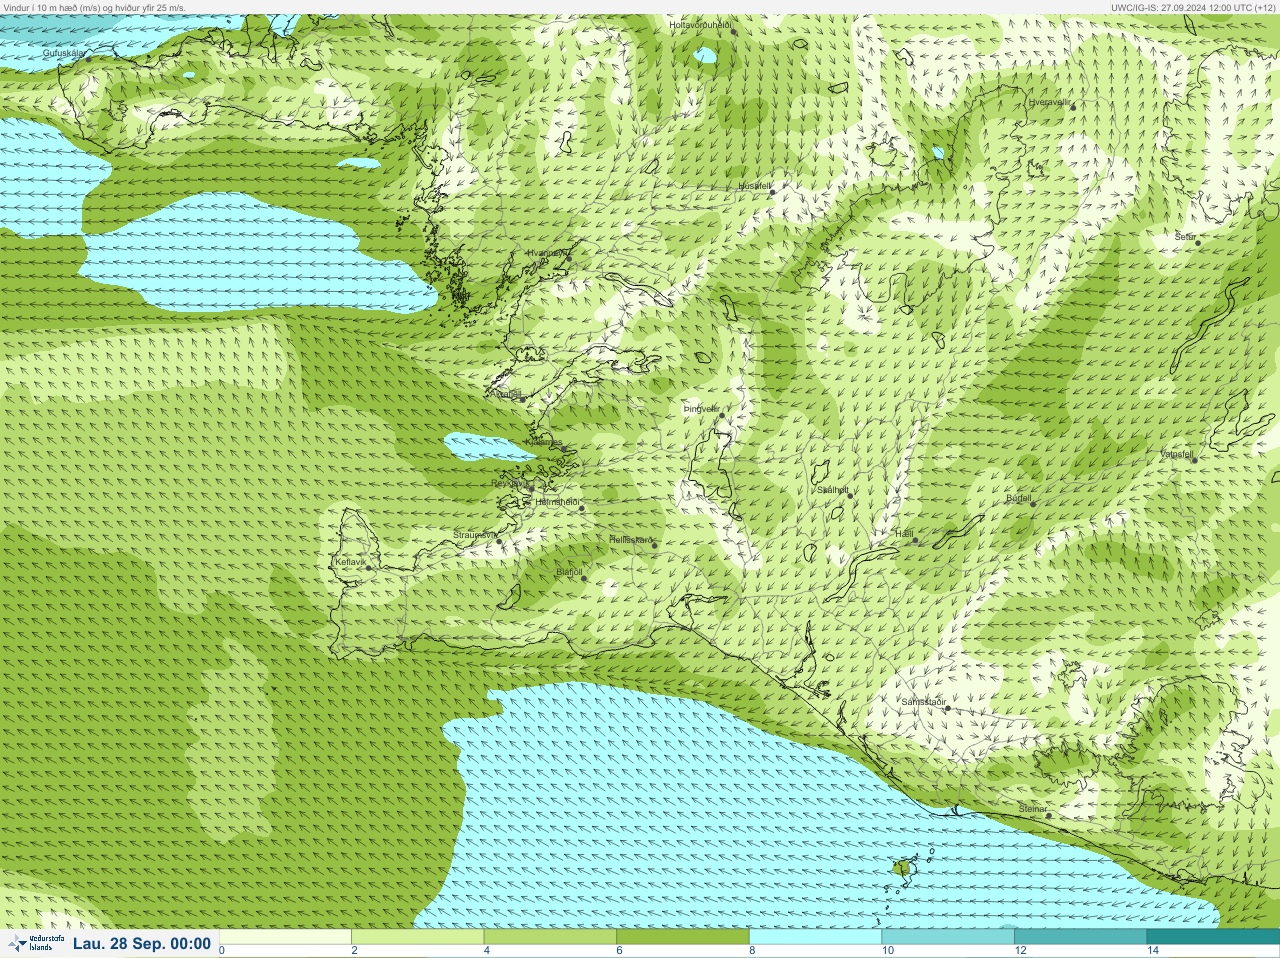Click the Þingvellir station label

701,409
